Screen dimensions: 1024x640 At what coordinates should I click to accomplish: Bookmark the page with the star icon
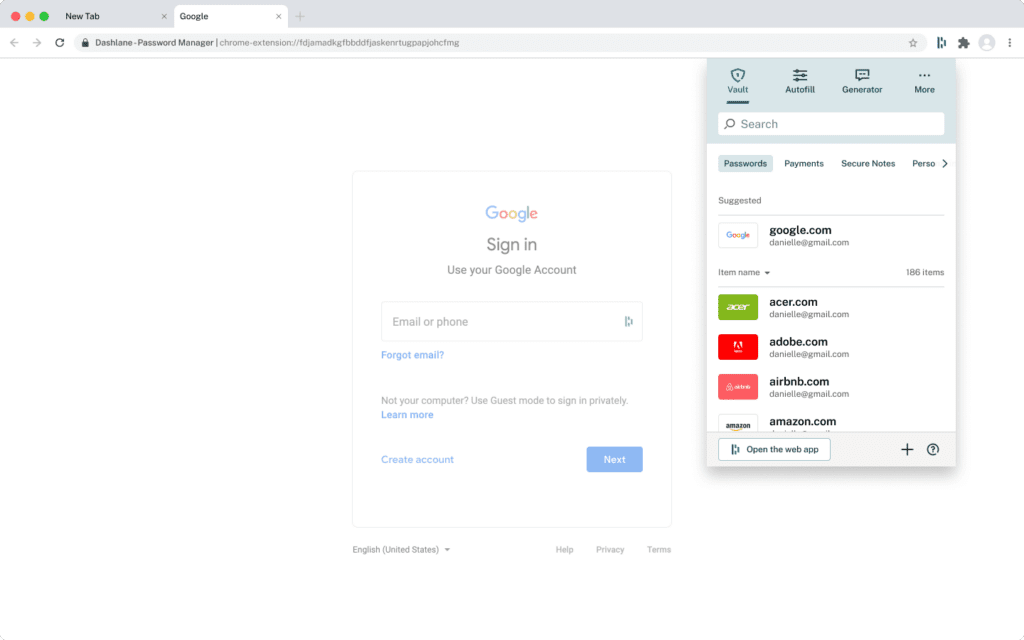point(913,44)
